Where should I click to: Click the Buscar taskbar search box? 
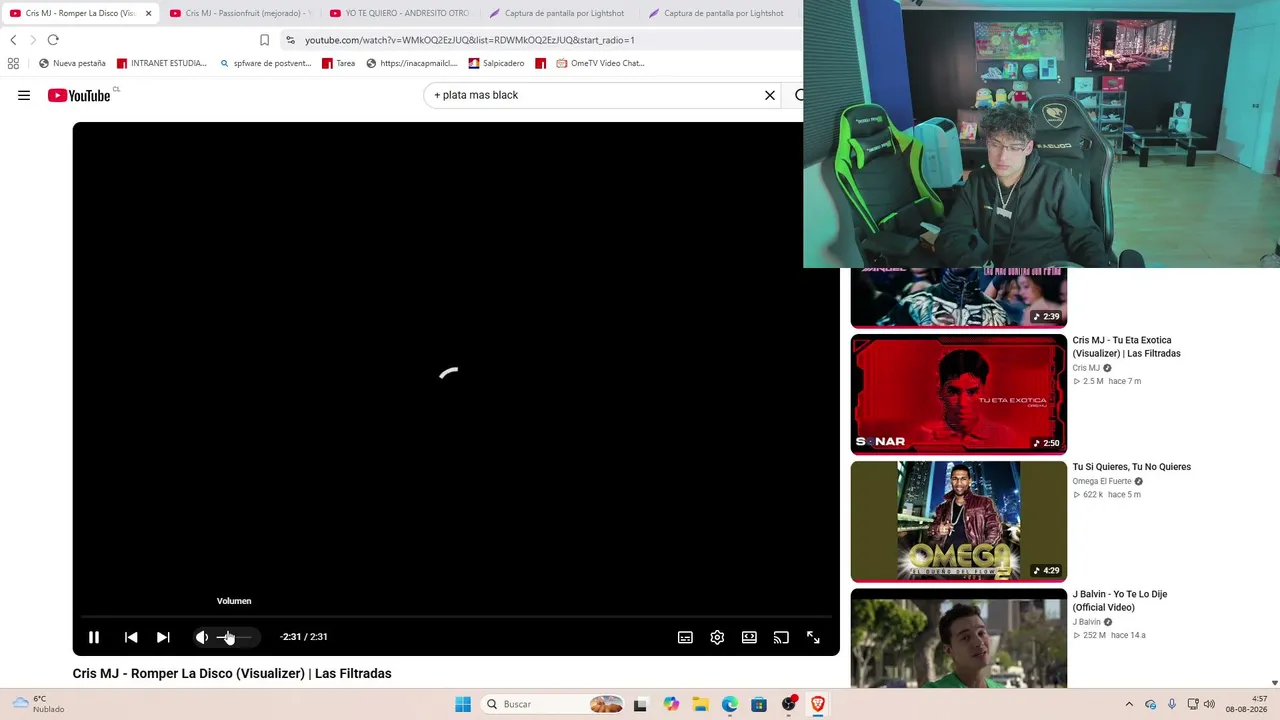(554, 704)
